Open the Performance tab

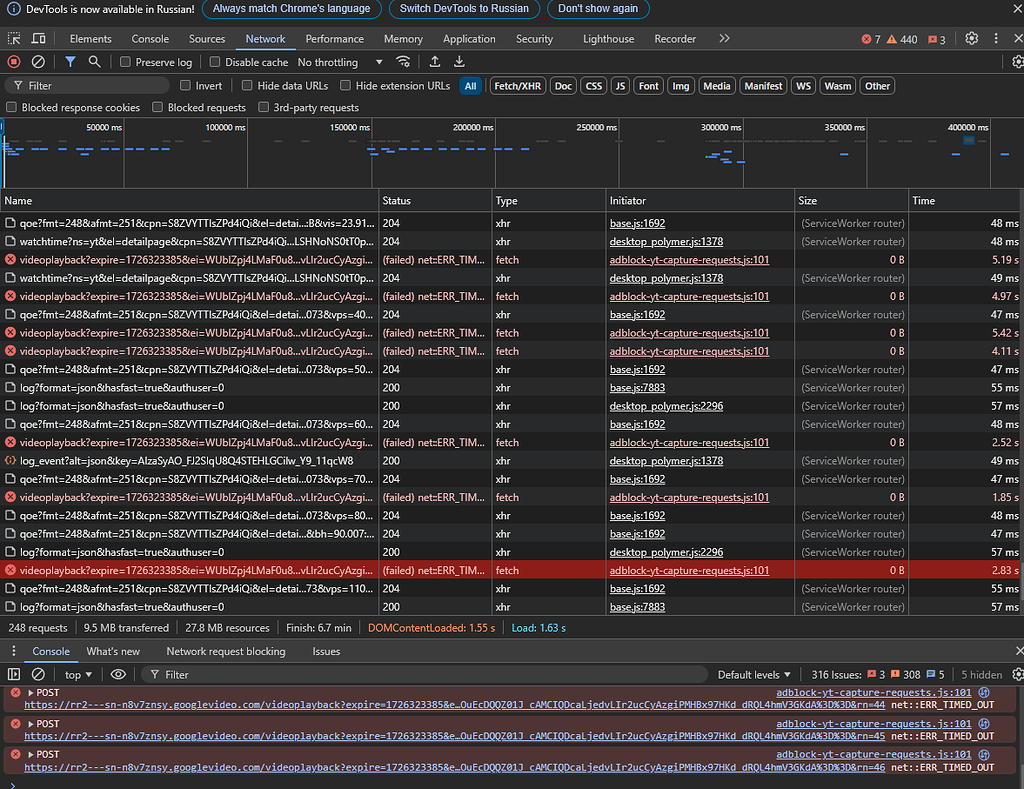(x=334, y=39)
